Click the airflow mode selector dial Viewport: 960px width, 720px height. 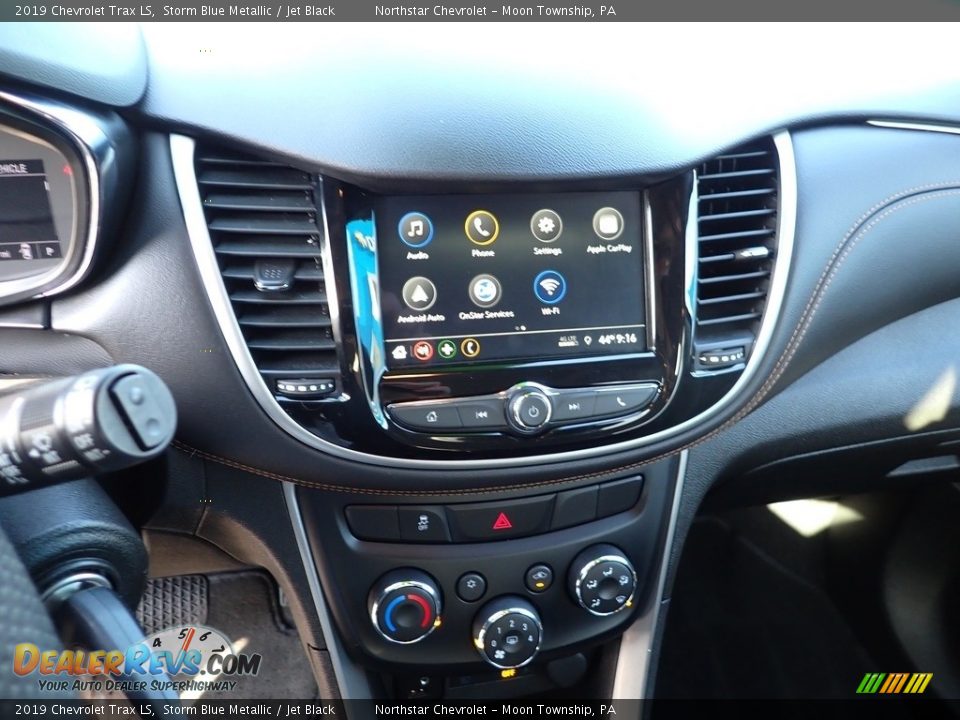(x=604, y=579)
